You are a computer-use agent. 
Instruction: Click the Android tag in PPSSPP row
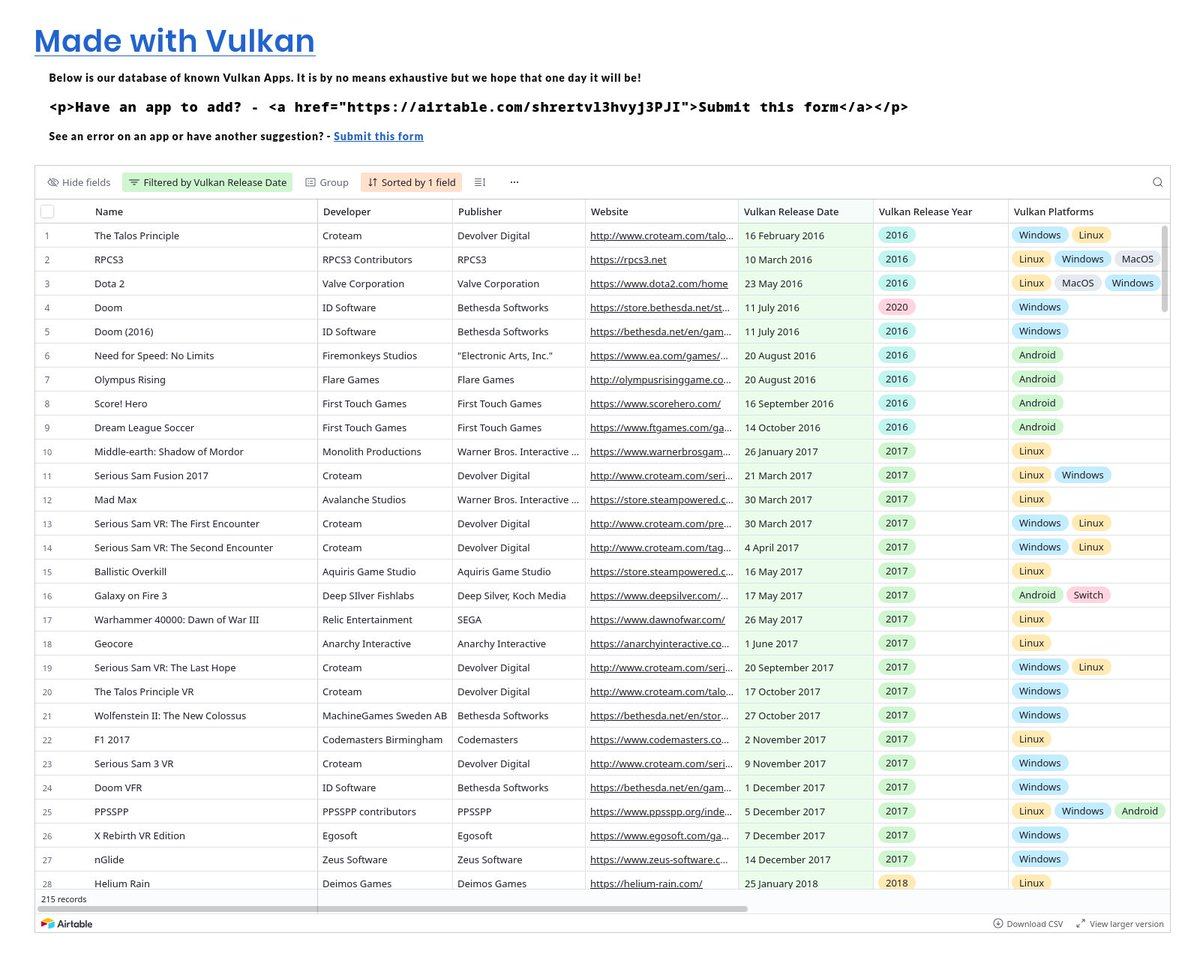[1139, 811]
